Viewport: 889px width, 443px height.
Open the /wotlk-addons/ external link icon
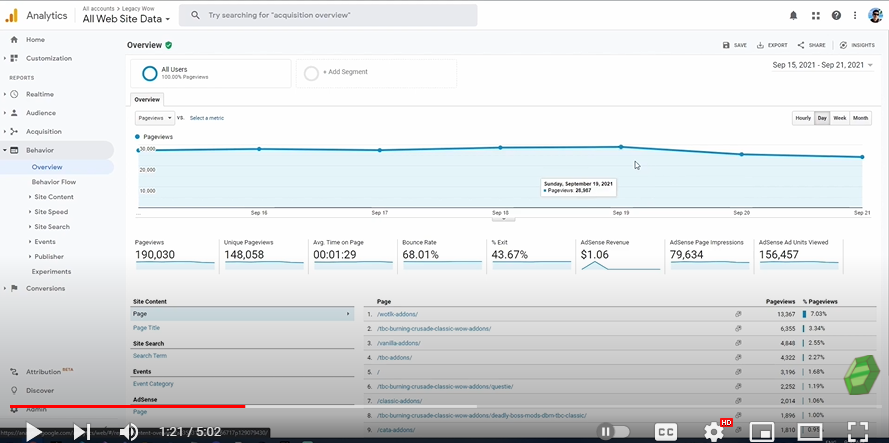[x=738, y=314]
